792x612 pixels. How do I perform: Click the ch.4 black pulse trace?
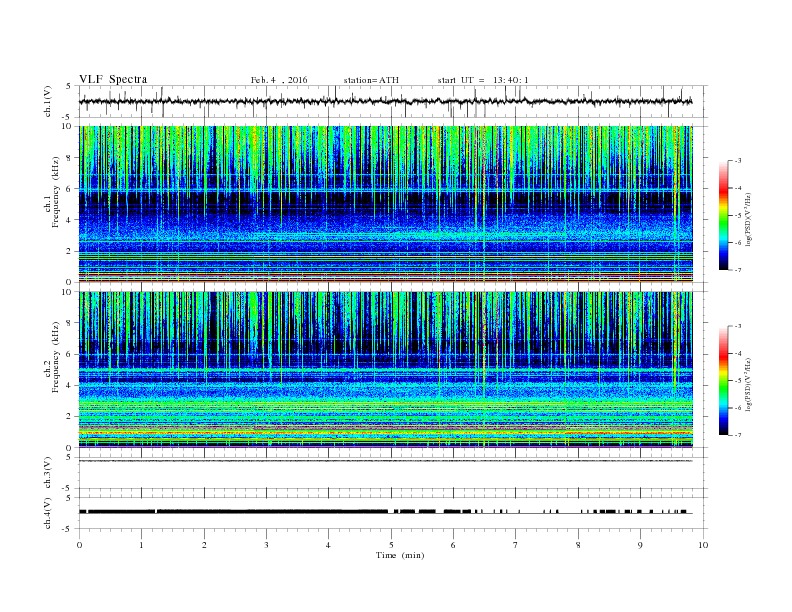point(385,512)
